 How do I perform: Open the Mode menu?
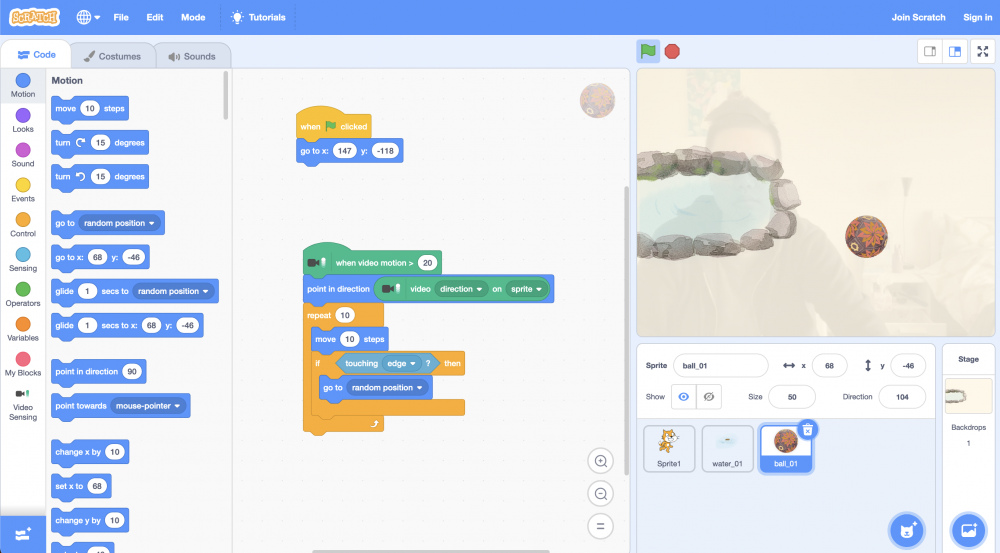[x=193, y=17]
